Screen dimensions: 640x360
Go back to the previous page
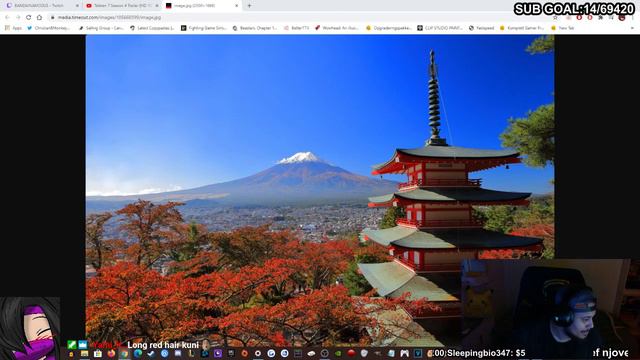(7, 18)
